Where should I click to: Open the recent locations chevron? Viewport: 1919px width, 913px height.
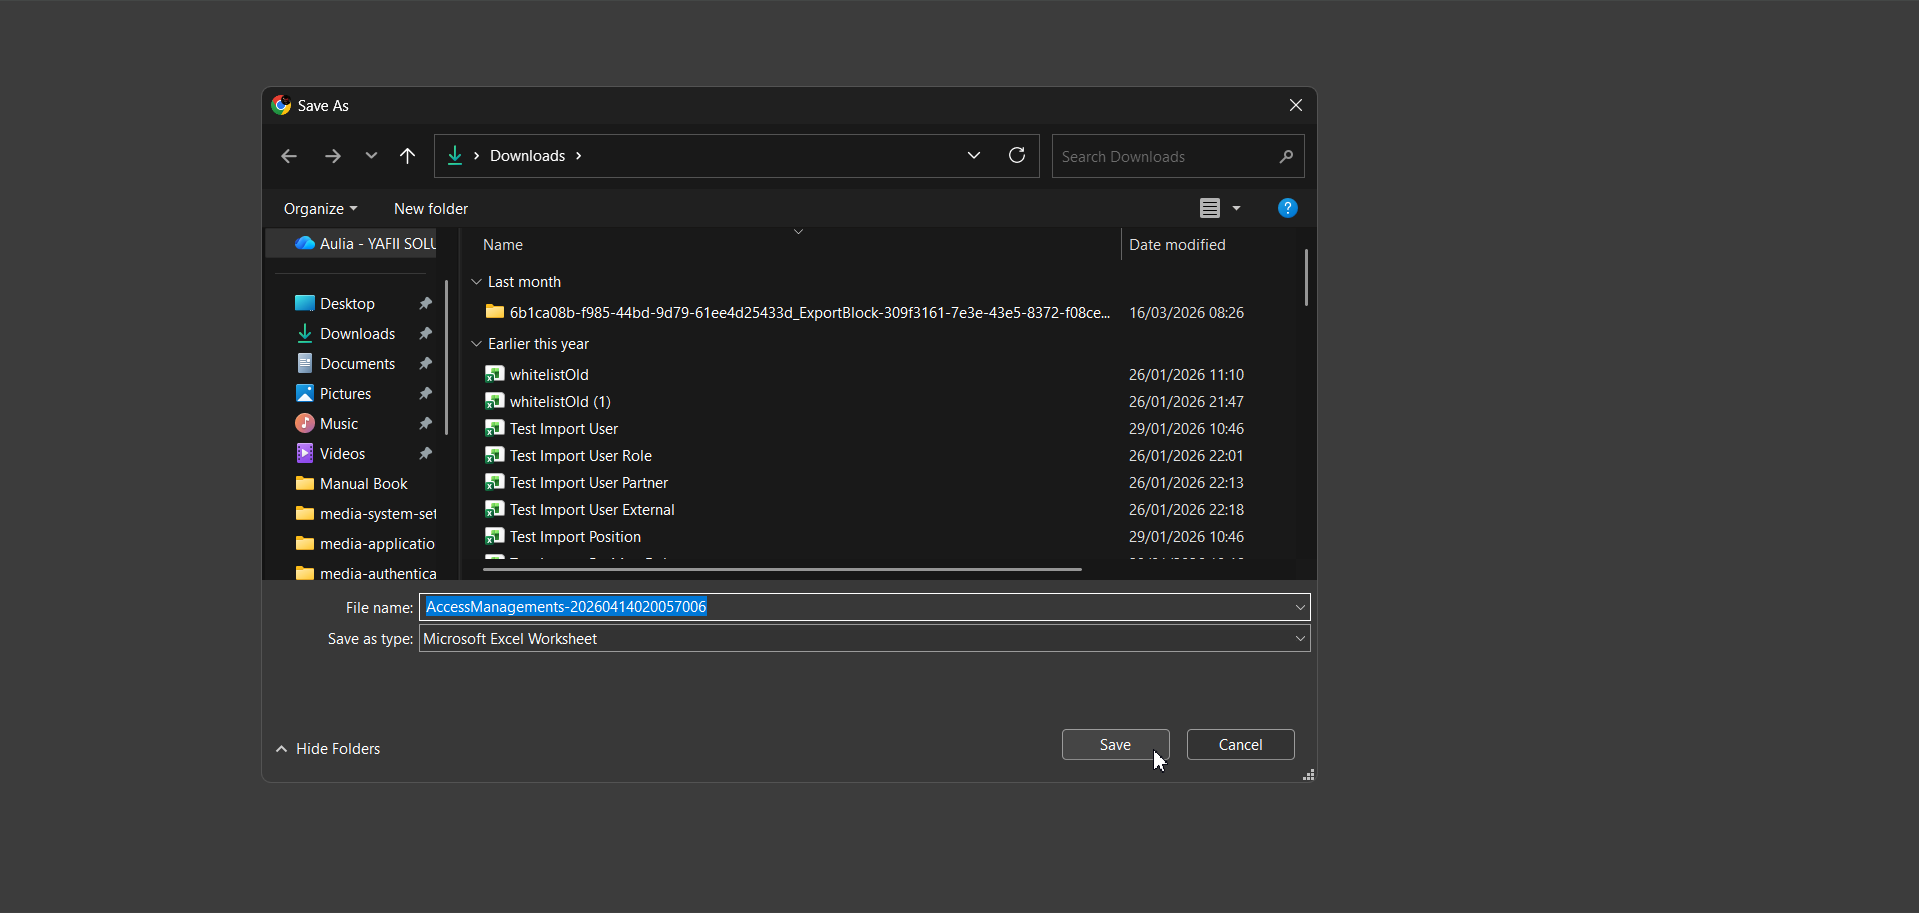(x=371, y=156)
